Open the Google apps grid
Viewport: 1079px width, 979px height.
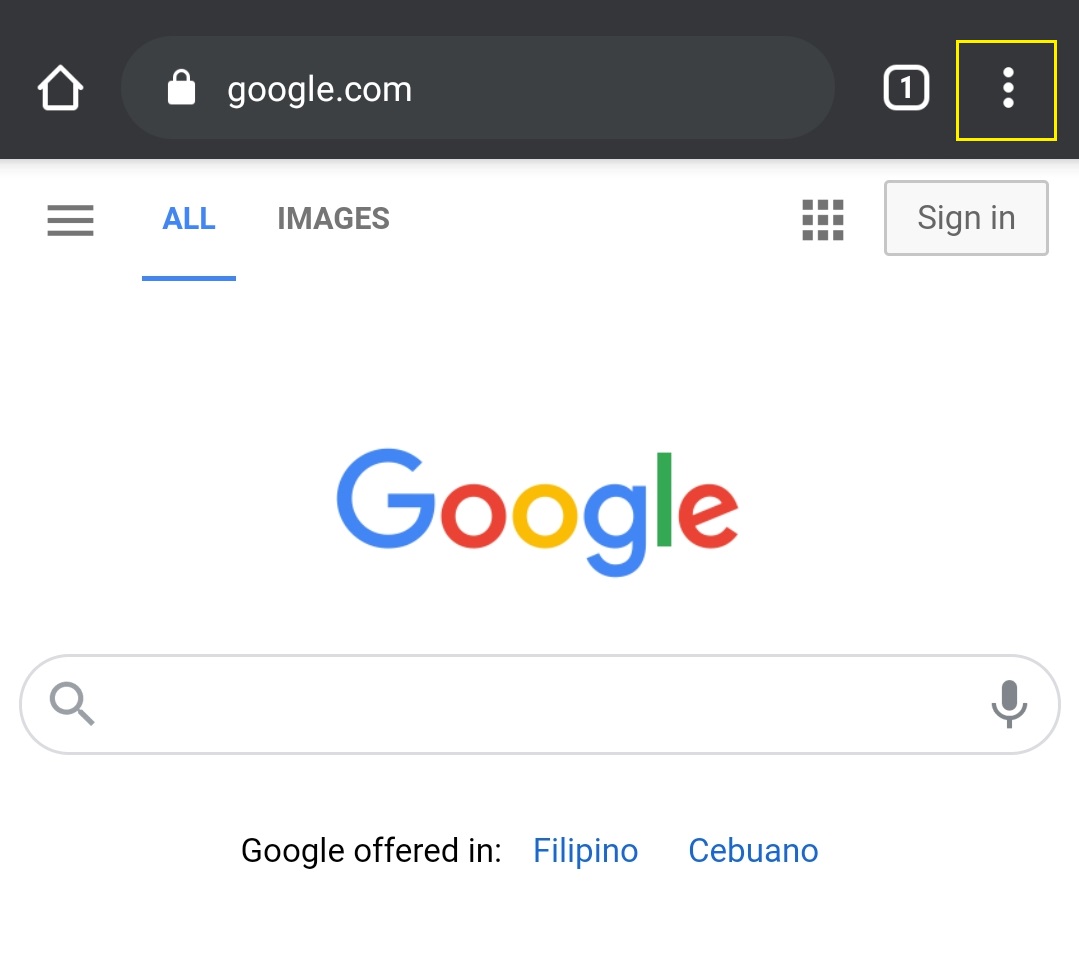(823, 219)
